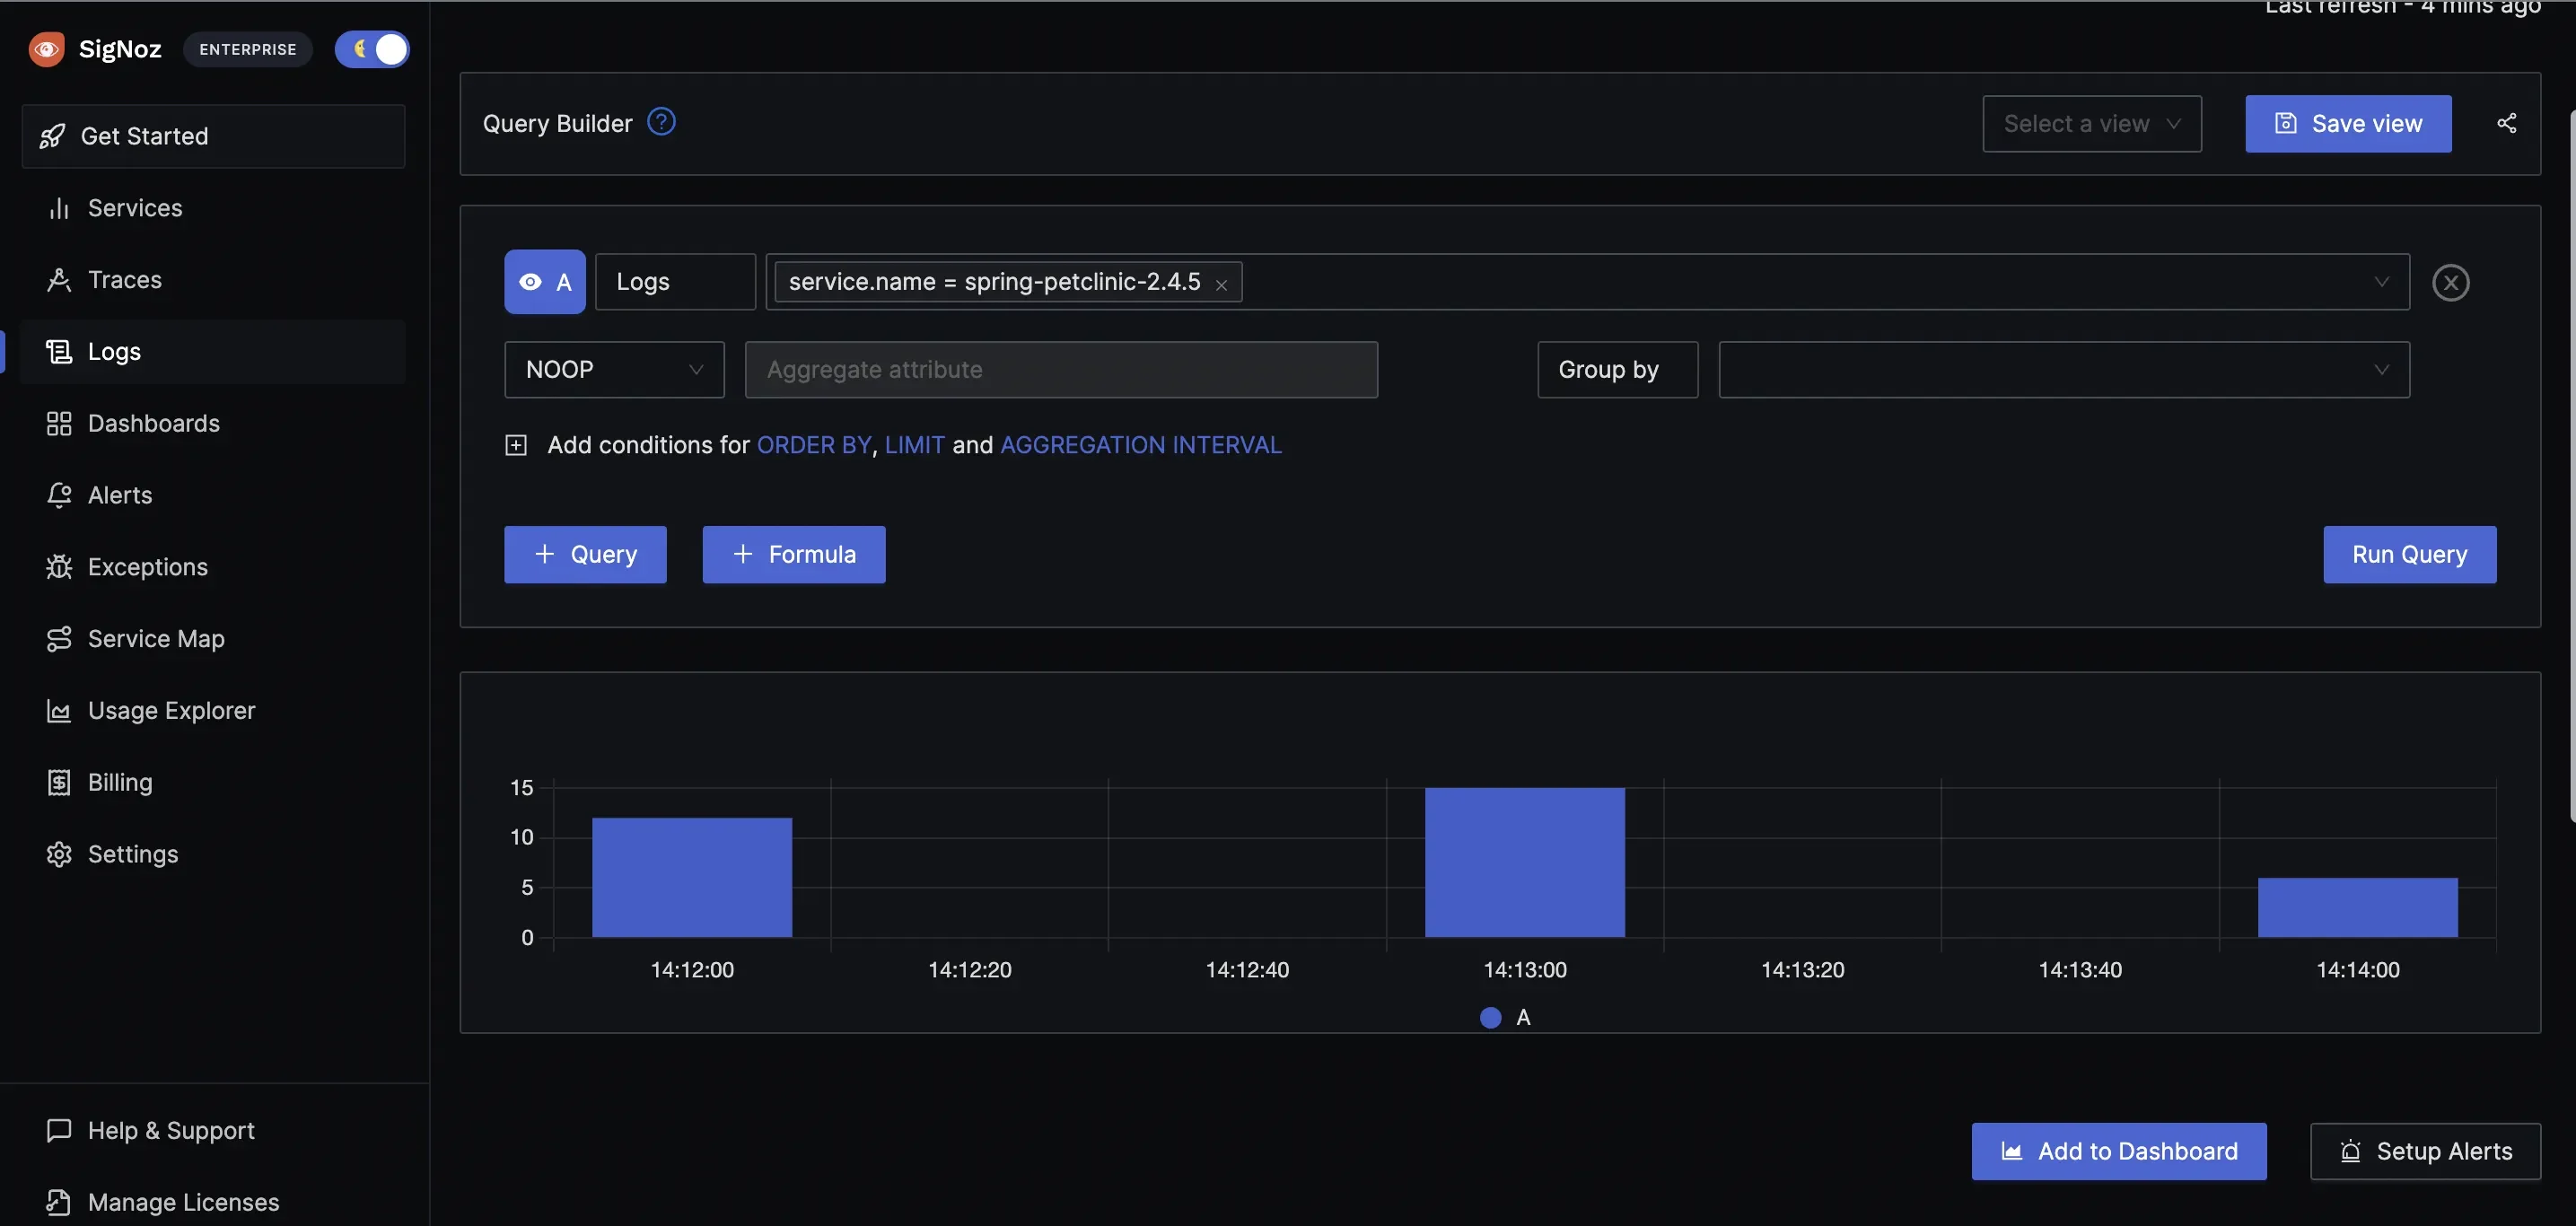Click Setup Alerts button

coord(2425,1152)
